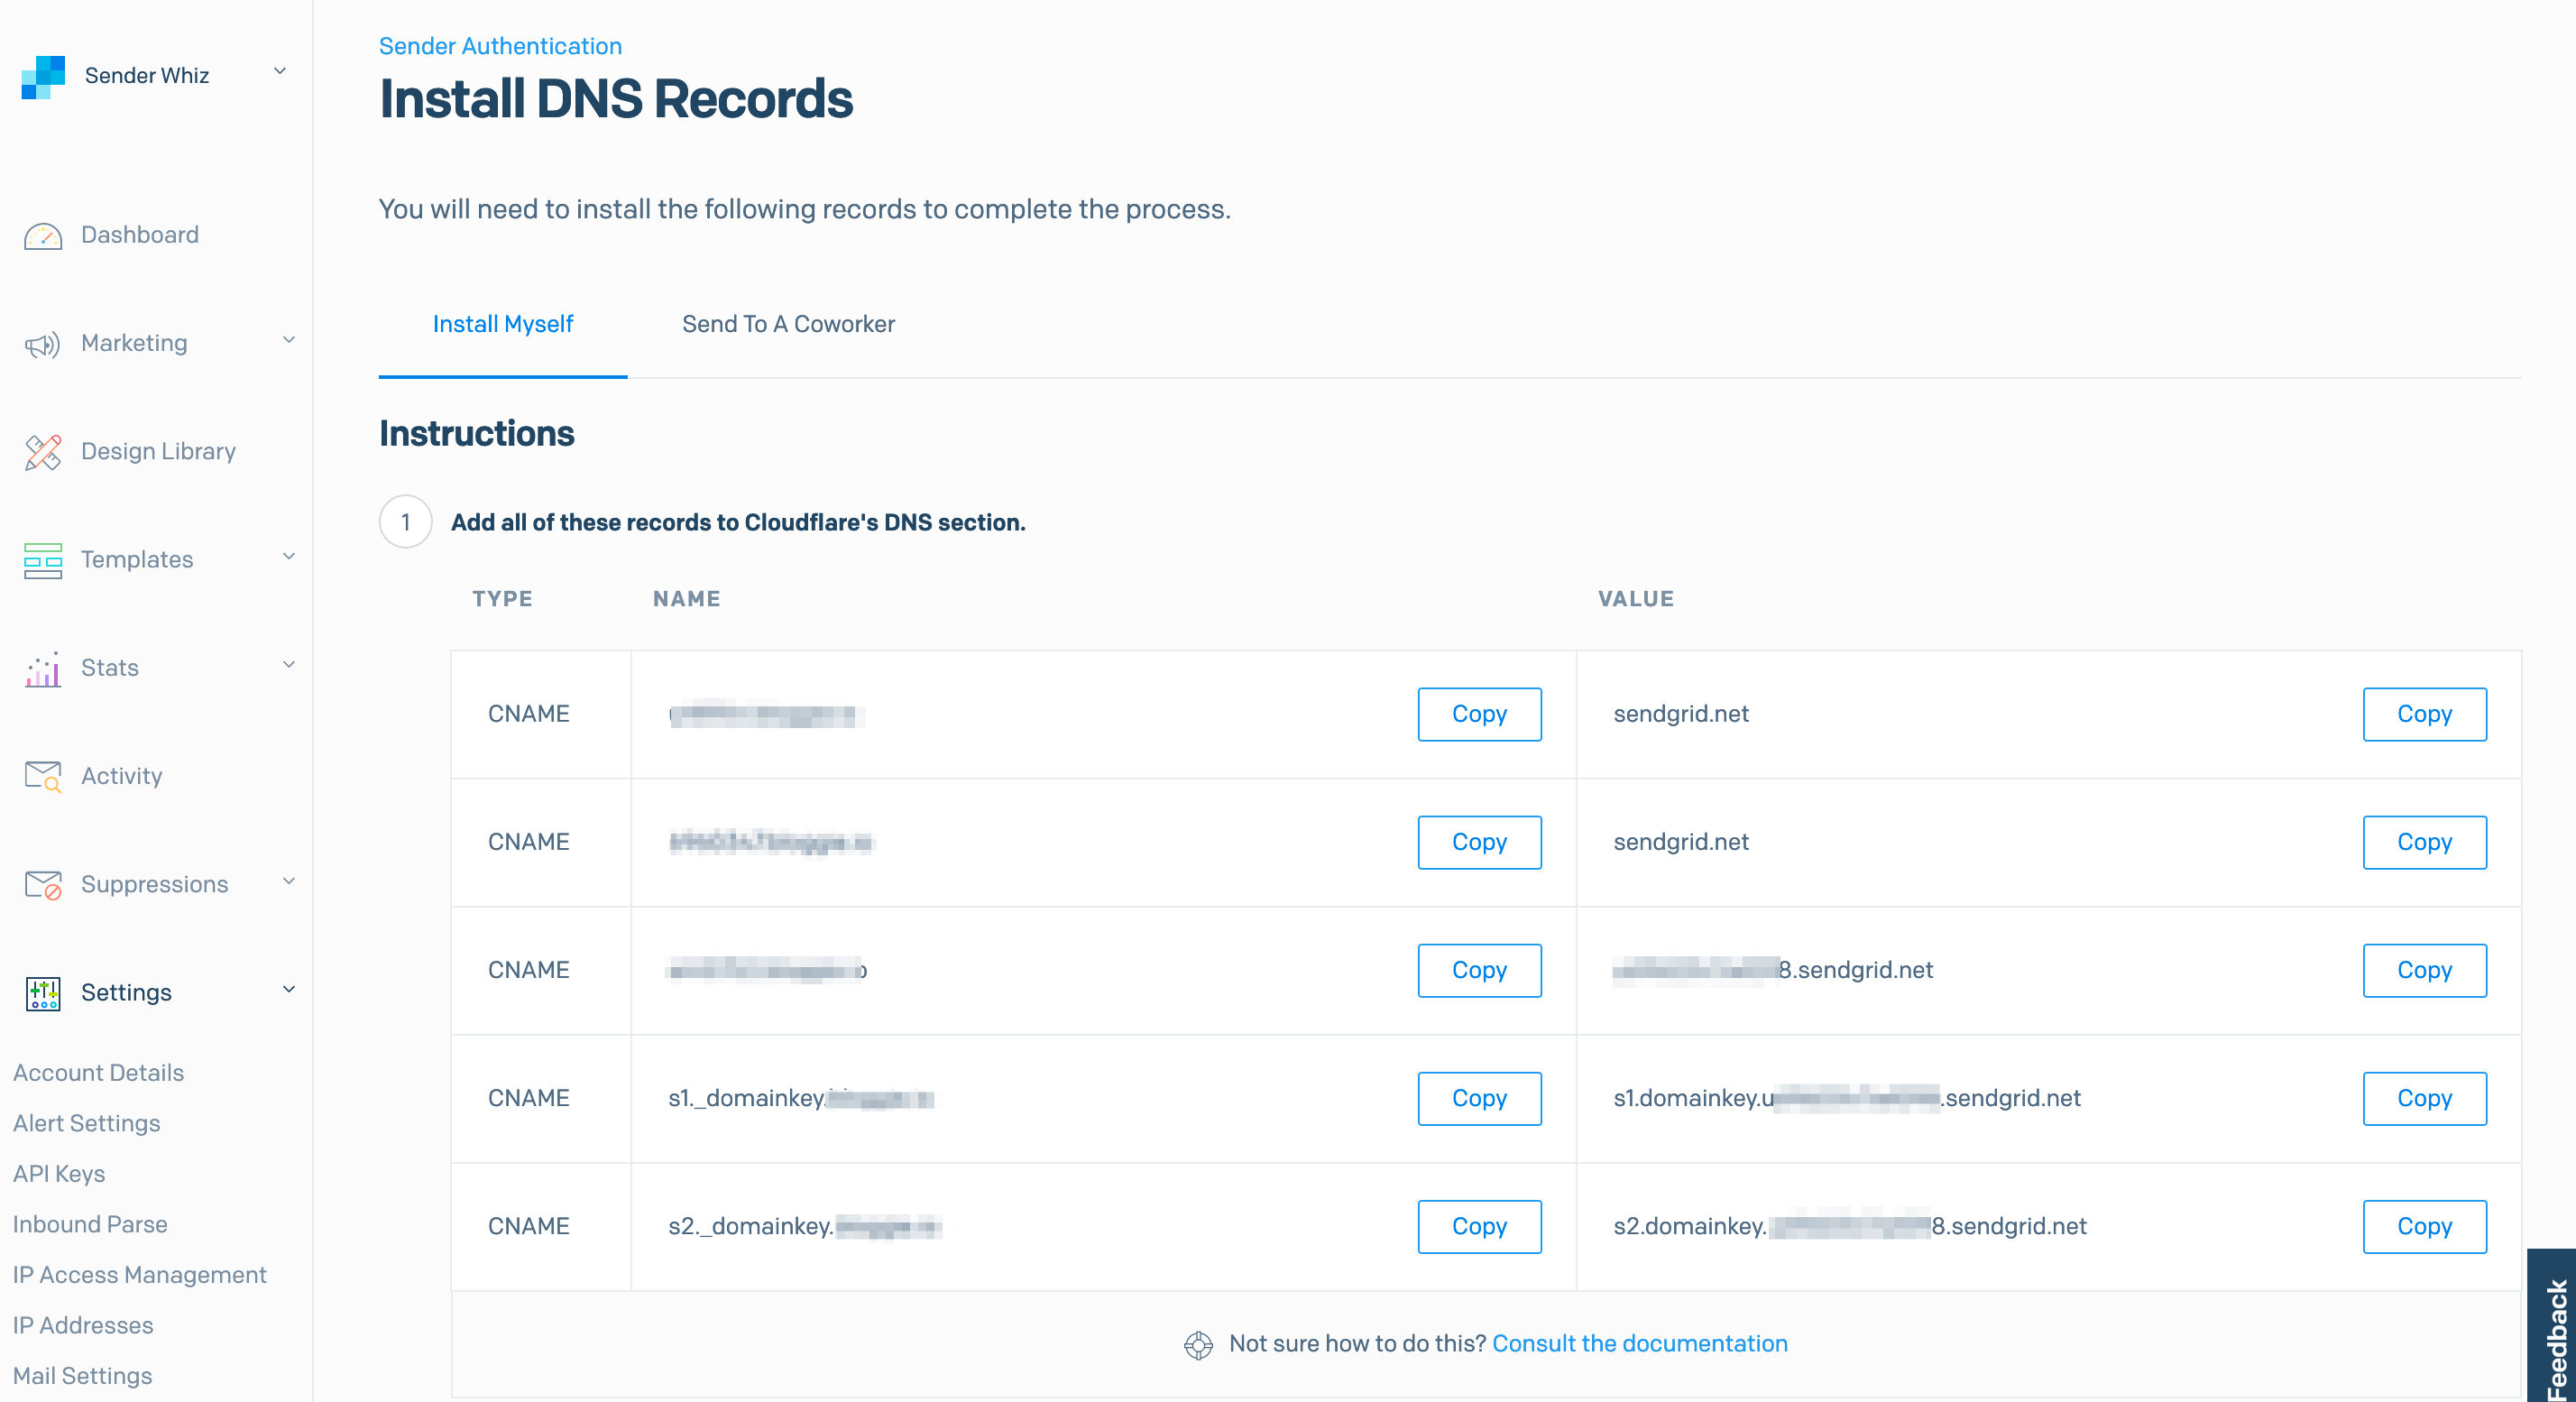Click the Stats icon in sidebar
Viewport: 2576px width, 1402px height.
coord(41,667)
